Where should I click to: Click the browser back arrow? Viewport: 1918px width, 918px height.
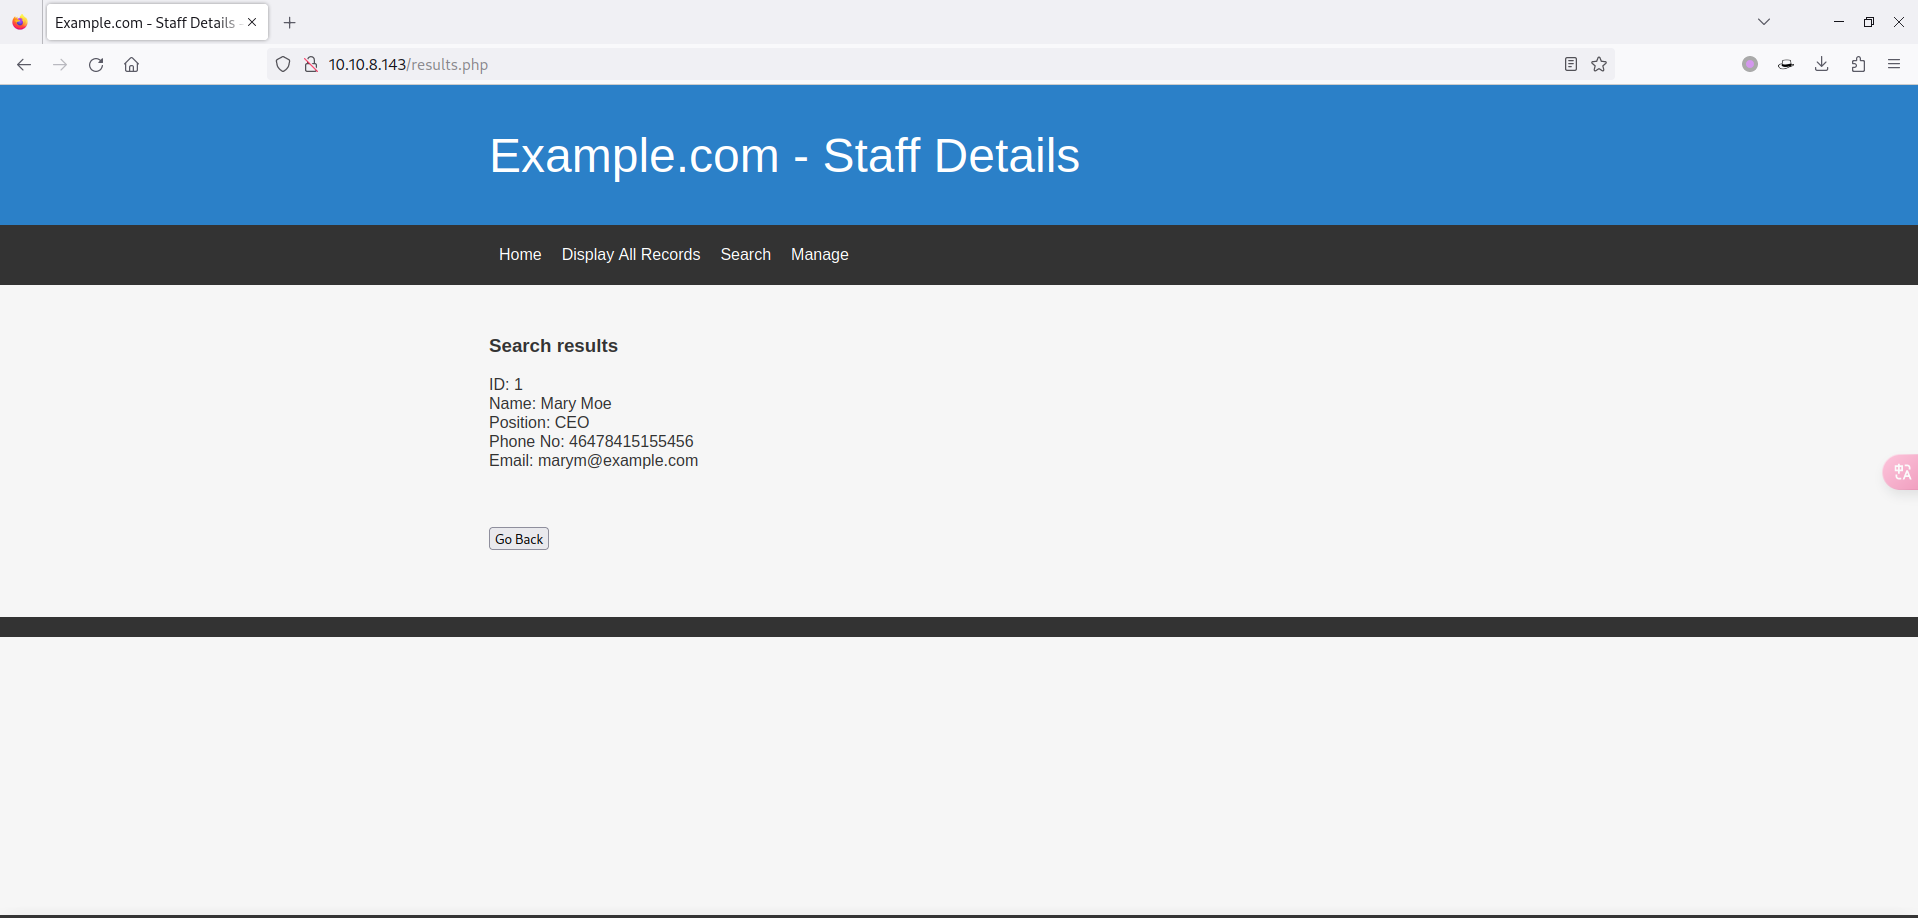coord(24,65)
